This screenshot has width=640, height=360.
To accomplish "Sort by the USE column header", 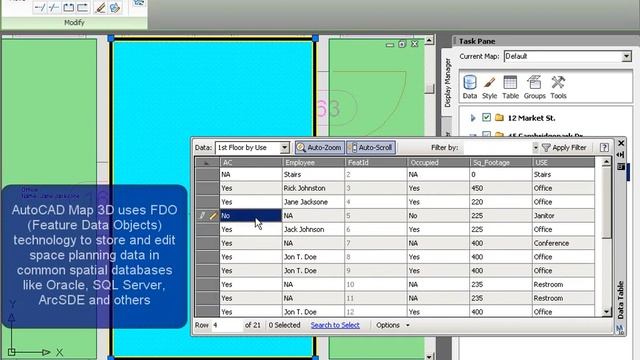I will pyautogui.click(x=564, y=162).
